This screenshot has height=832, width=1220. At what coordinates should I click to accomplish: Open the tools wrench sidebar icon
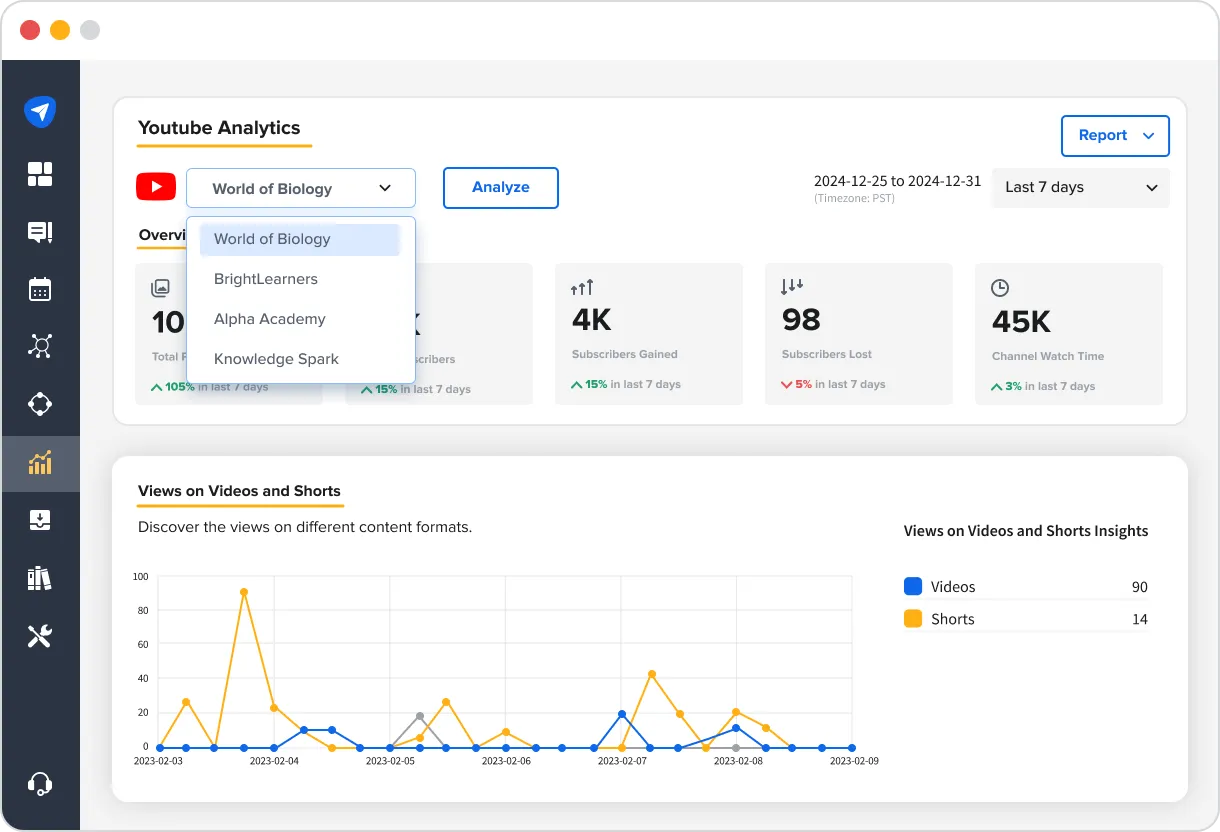coord(41,635)
